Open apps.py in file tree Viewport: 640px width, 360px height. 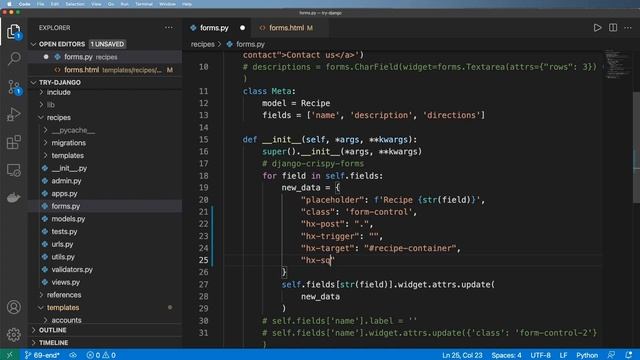point(64,193)
